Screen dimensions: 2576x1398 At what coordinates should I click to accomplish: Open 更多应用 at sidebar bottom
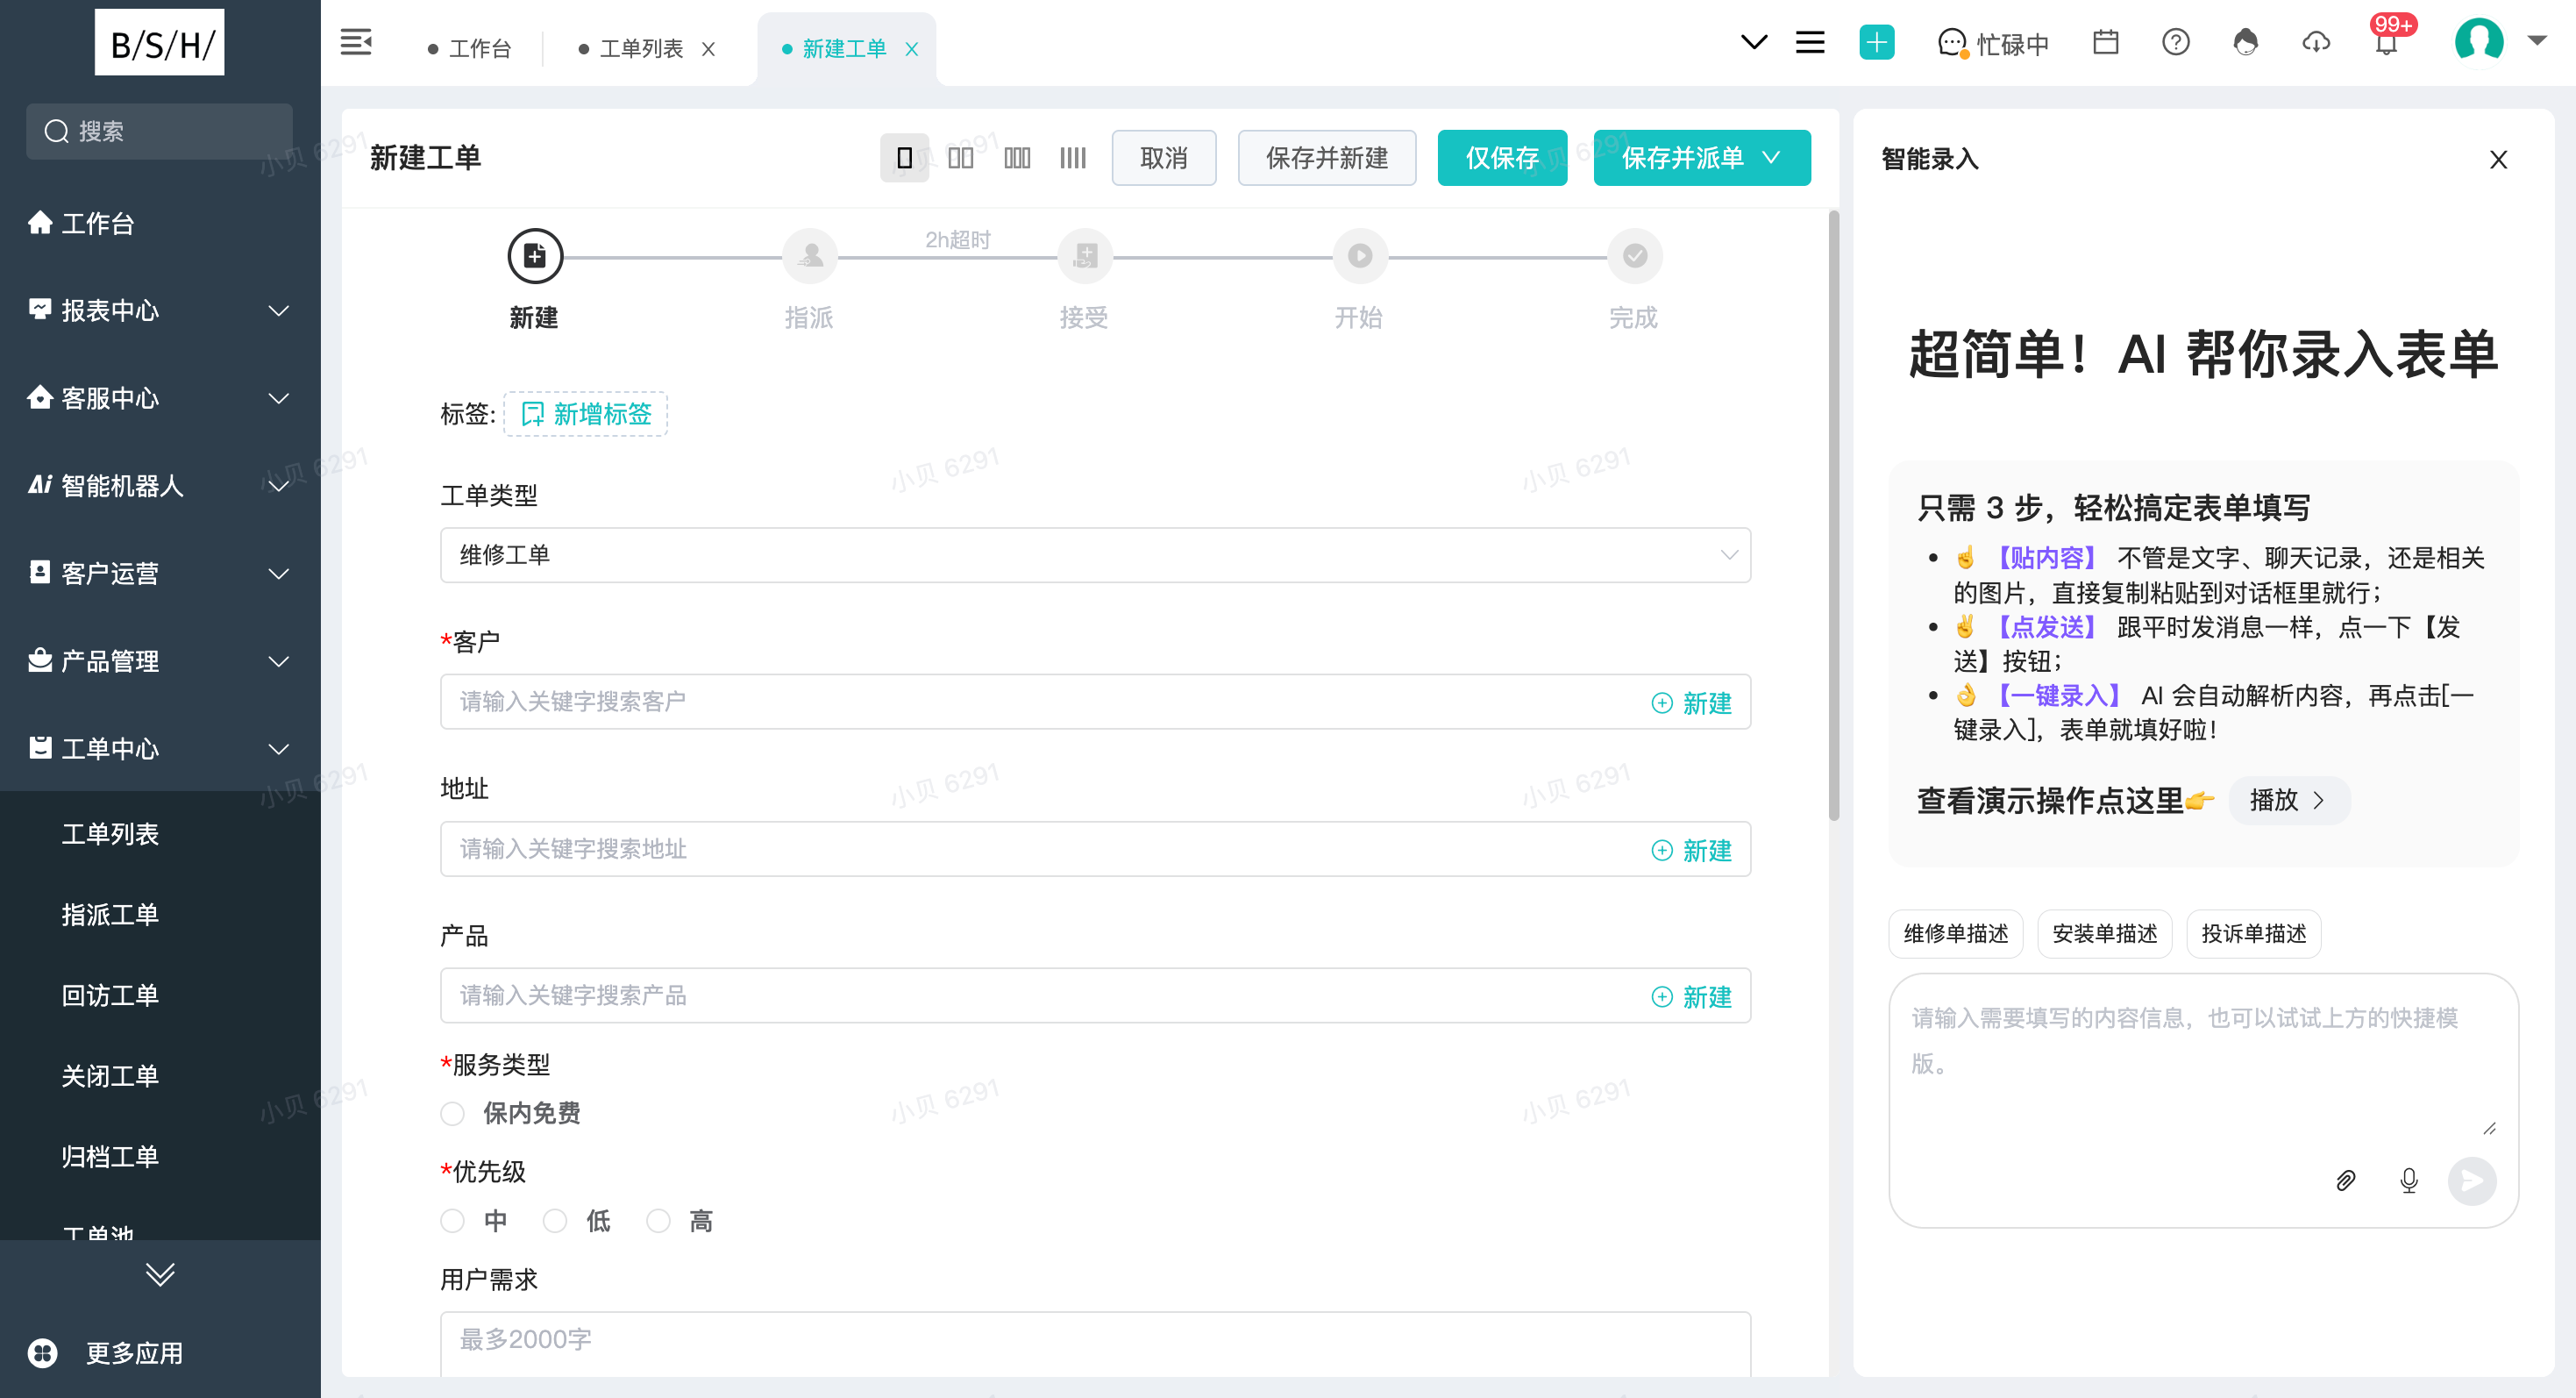(108, 1352)
